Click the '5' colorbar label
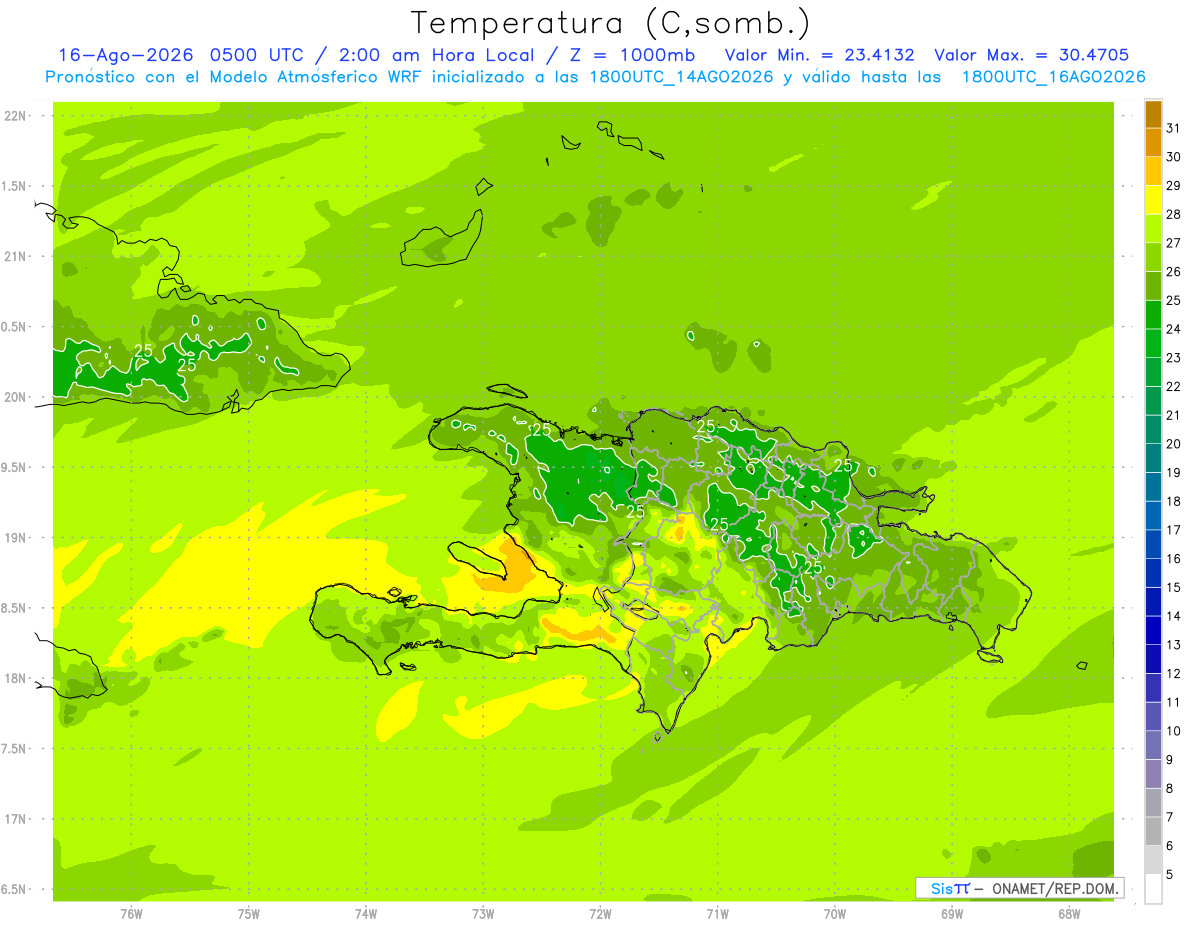 (x=1170, y=874)
